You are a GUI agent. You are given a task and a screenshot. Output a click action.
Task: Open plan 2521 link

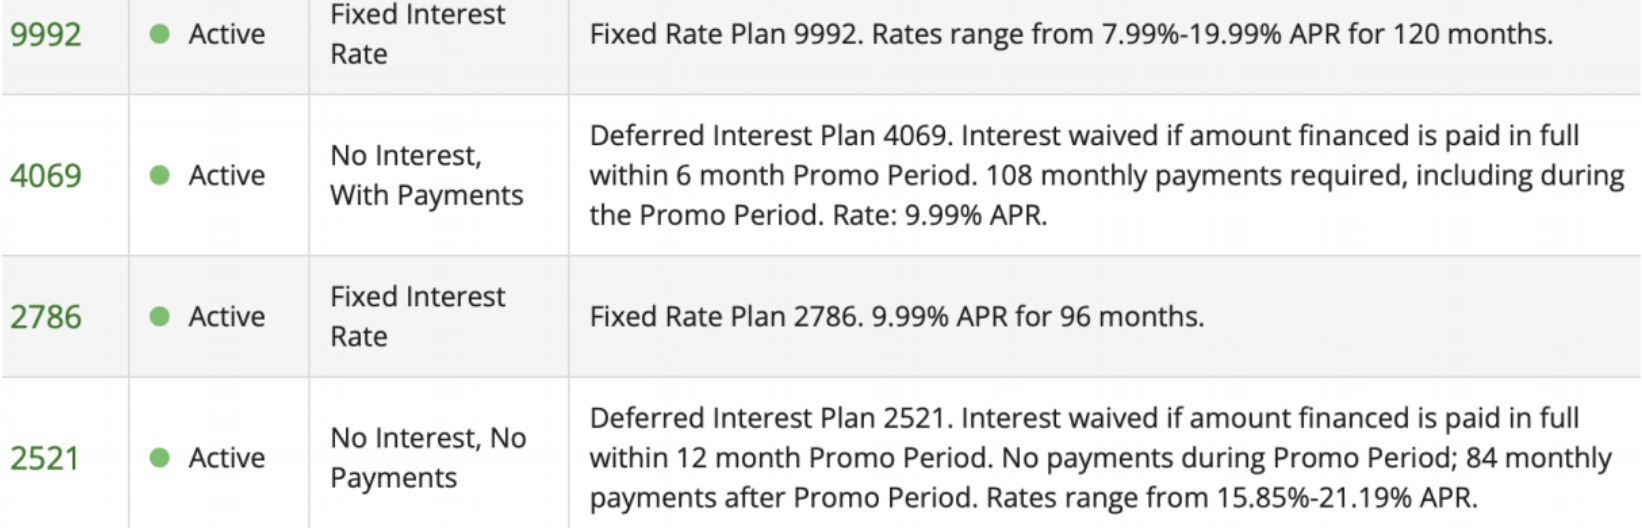(45, 458)
